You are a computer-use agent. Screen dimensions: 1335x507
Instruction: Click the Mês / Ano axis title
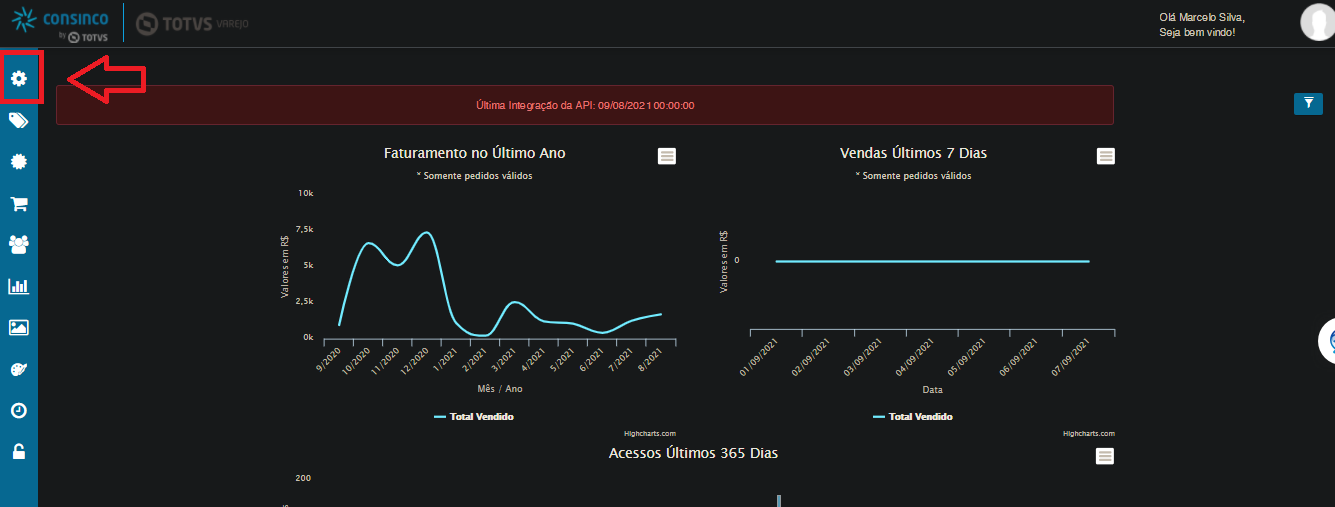point(500,389)
